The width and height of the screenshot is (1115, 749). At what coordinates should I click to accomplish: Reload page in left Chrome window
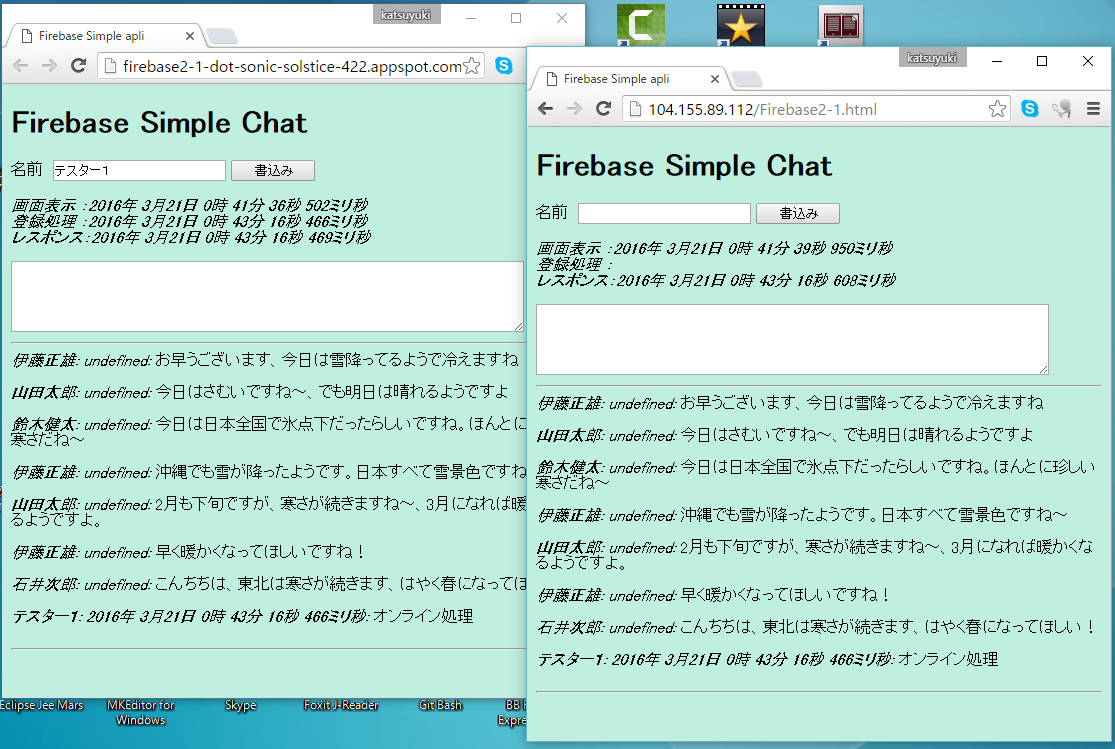[78, 66]
